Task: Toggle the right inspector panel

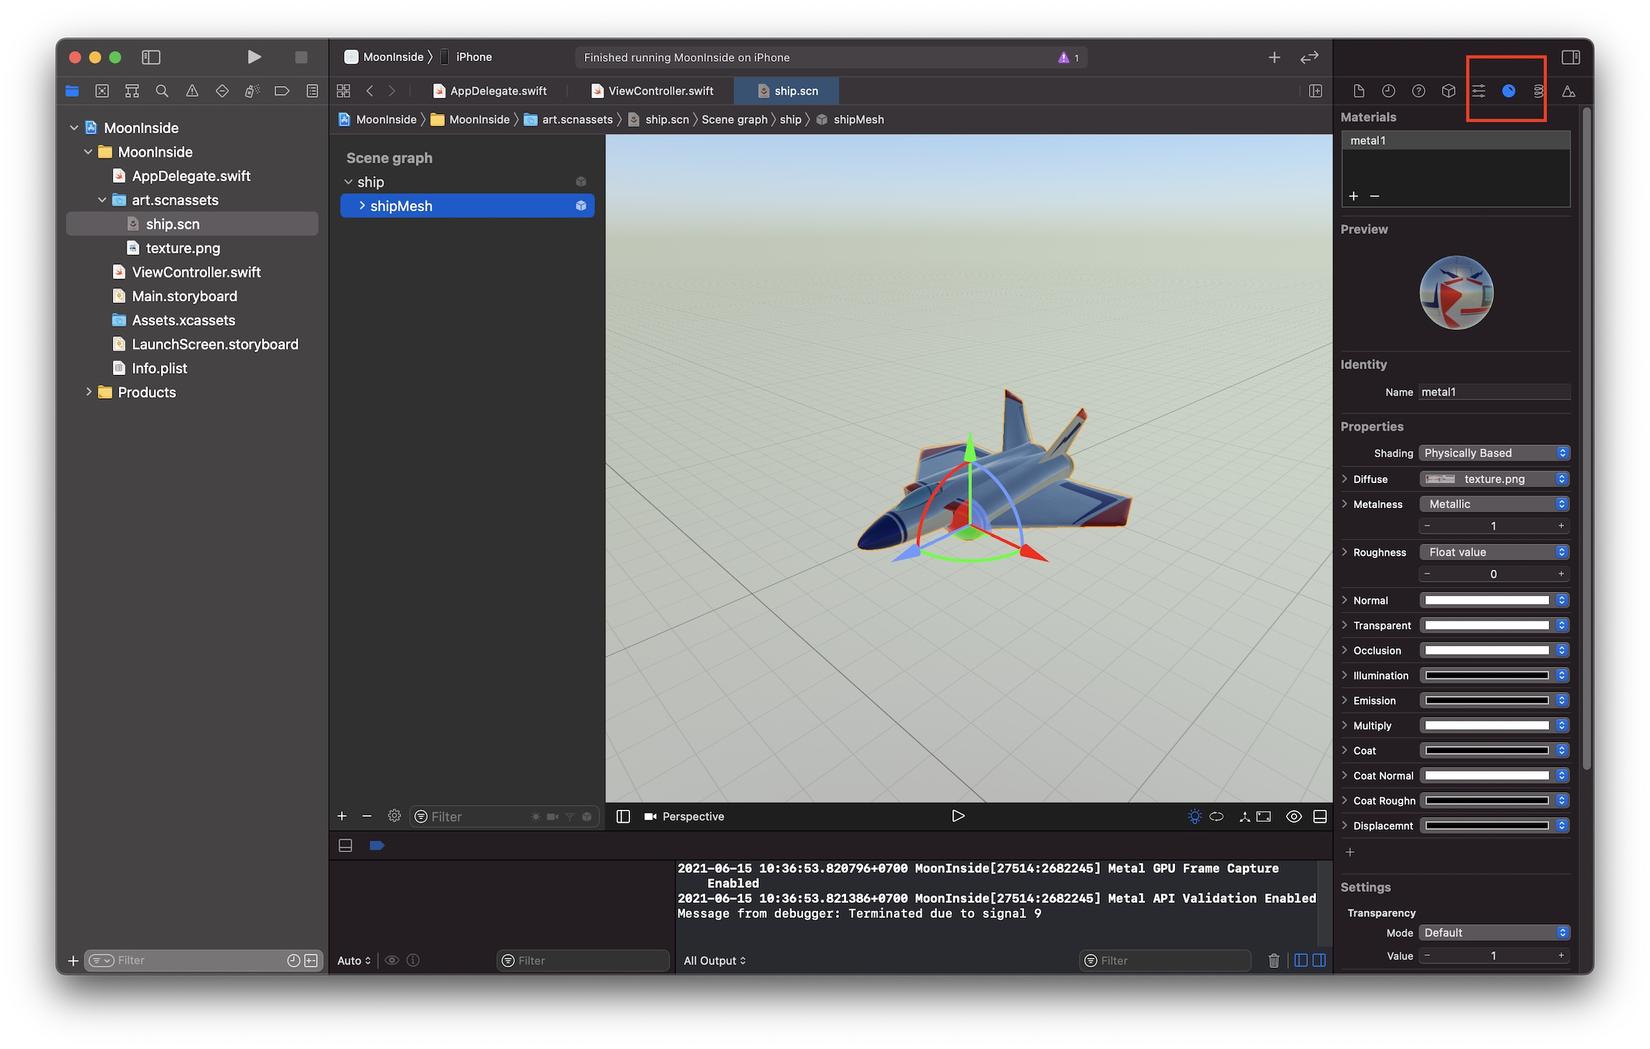Action: (x=1570, y=57)
